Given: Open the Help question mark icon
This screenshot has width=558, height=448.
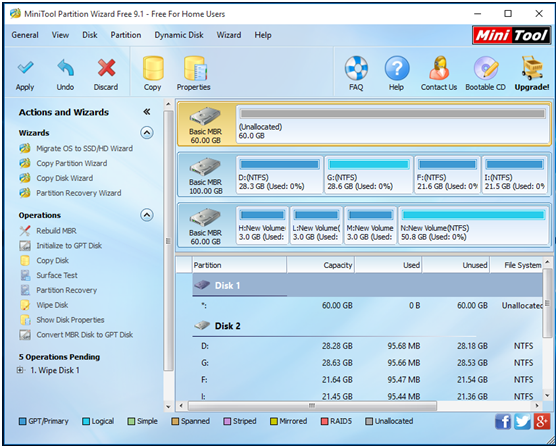Looking at the screenshot, I should (396, 68).
